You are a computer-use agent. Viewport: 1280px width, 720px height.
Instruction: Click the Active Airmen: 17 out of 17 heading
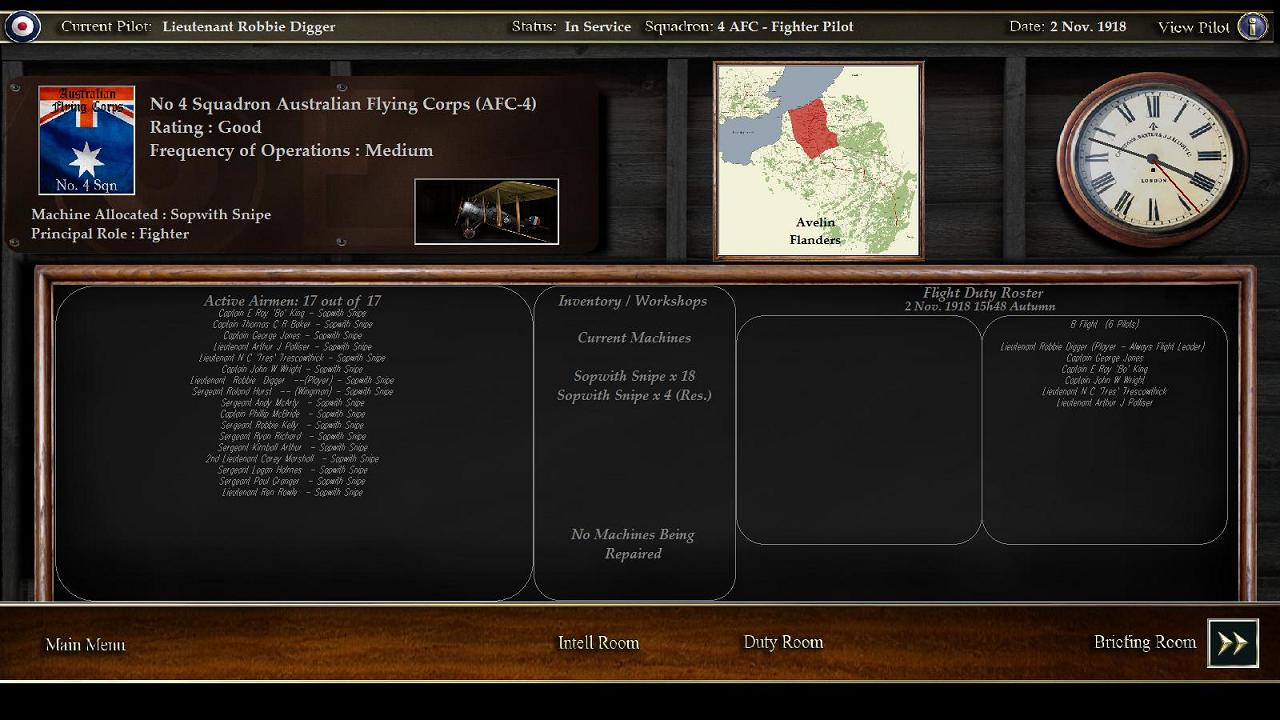click(292, 301)
